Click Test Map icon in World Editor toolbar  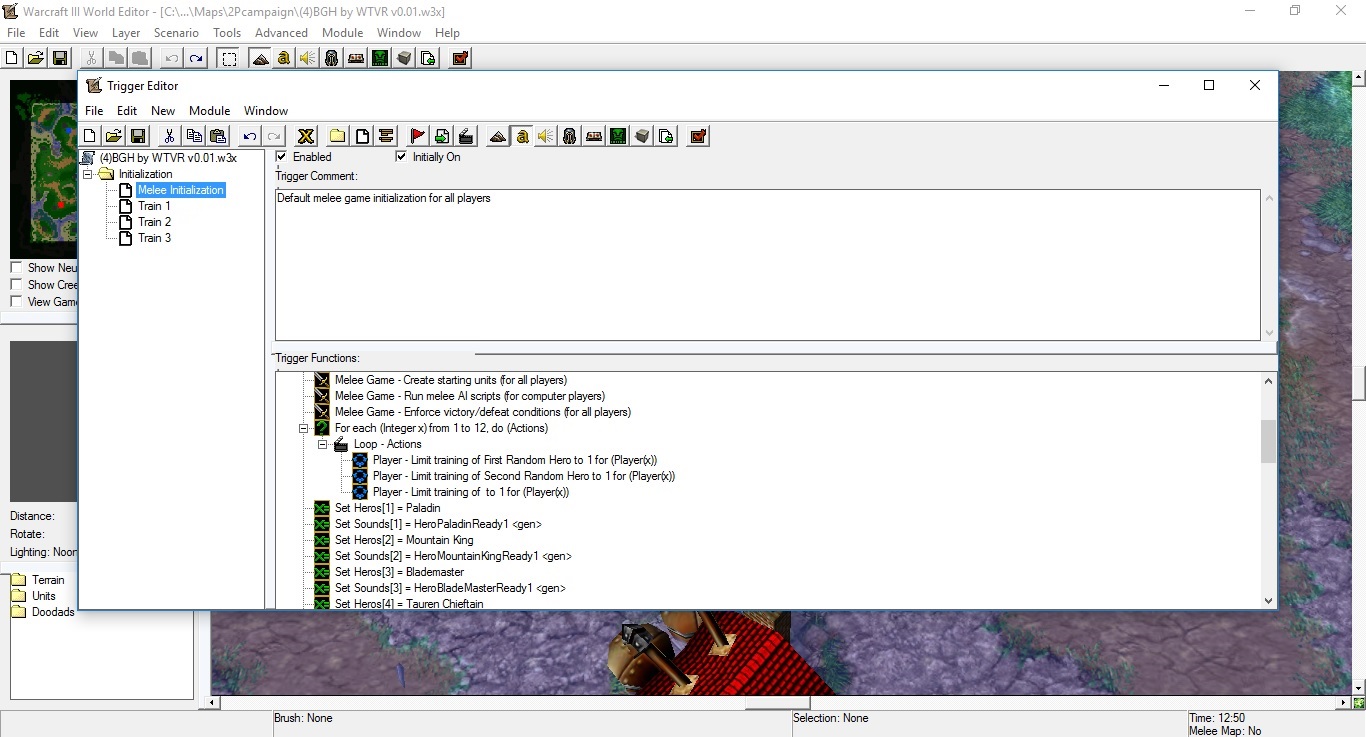click(460, 58)
